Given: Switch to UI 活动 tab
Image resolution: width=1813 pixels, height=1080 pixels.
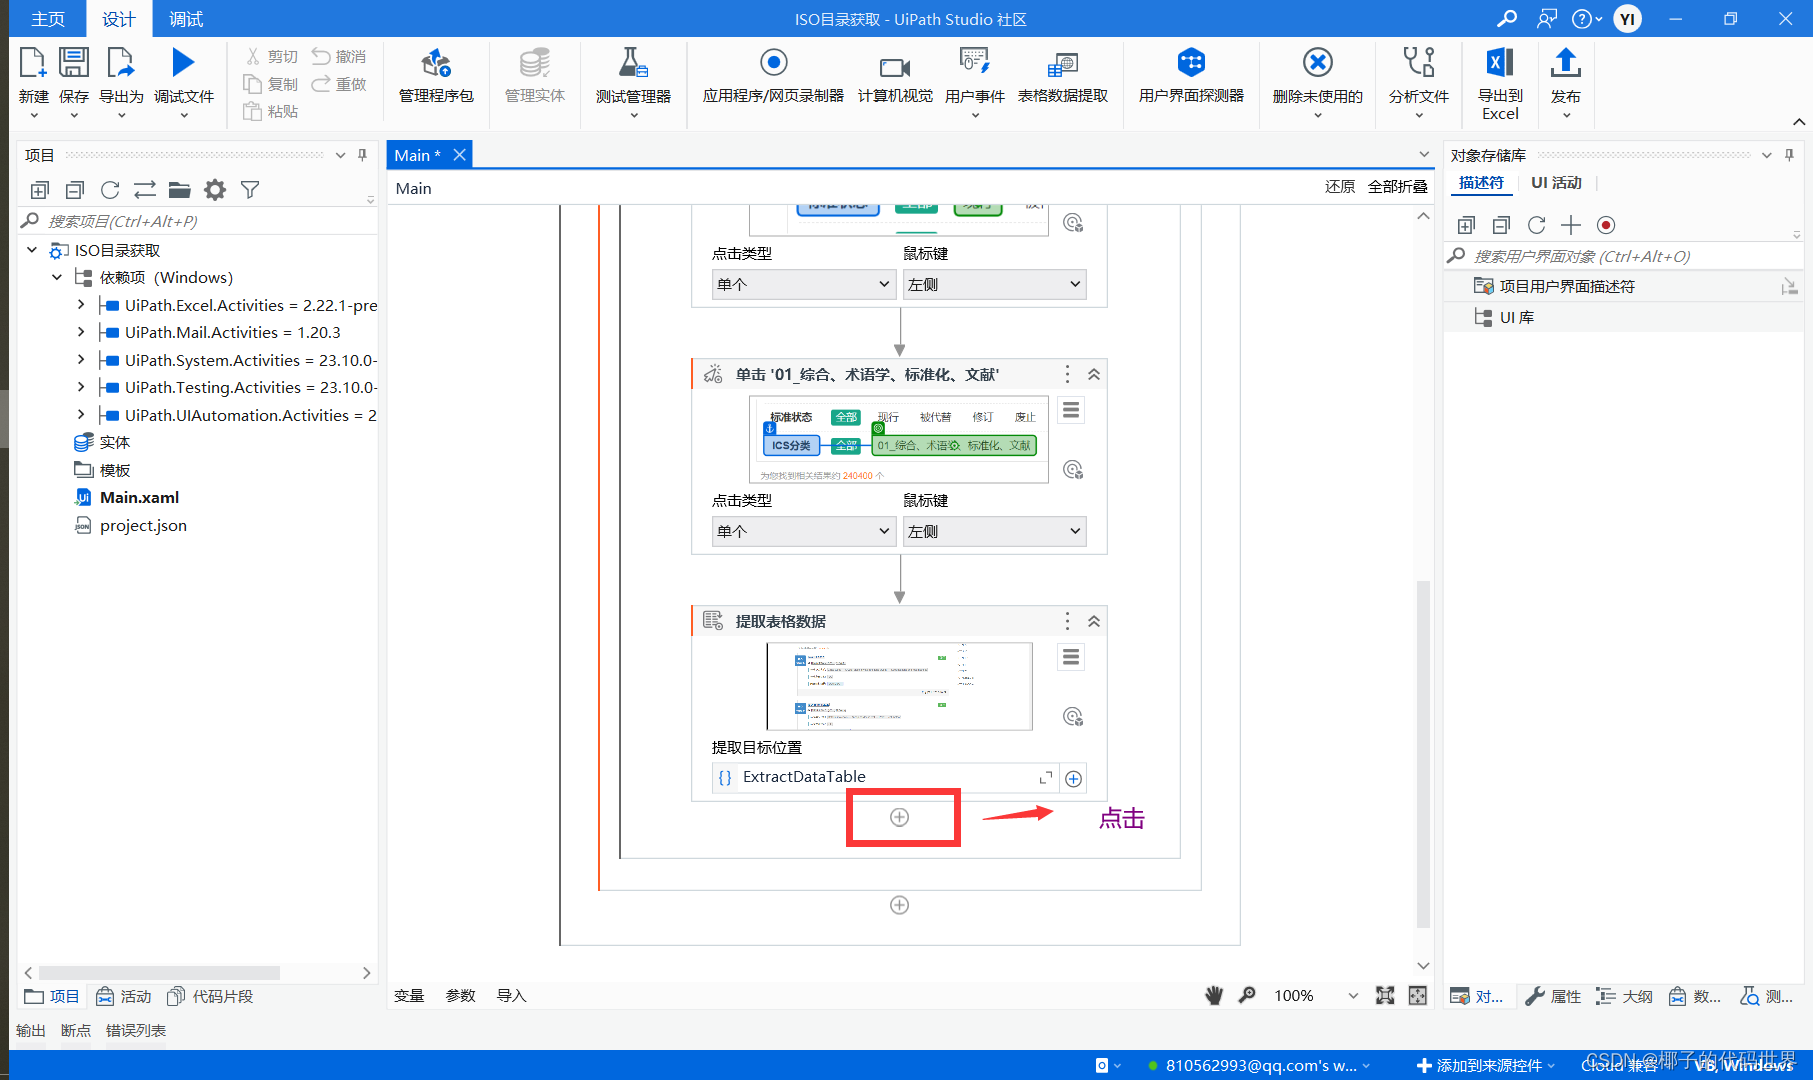Looking at the screenshot, I should click(1556, 183).
